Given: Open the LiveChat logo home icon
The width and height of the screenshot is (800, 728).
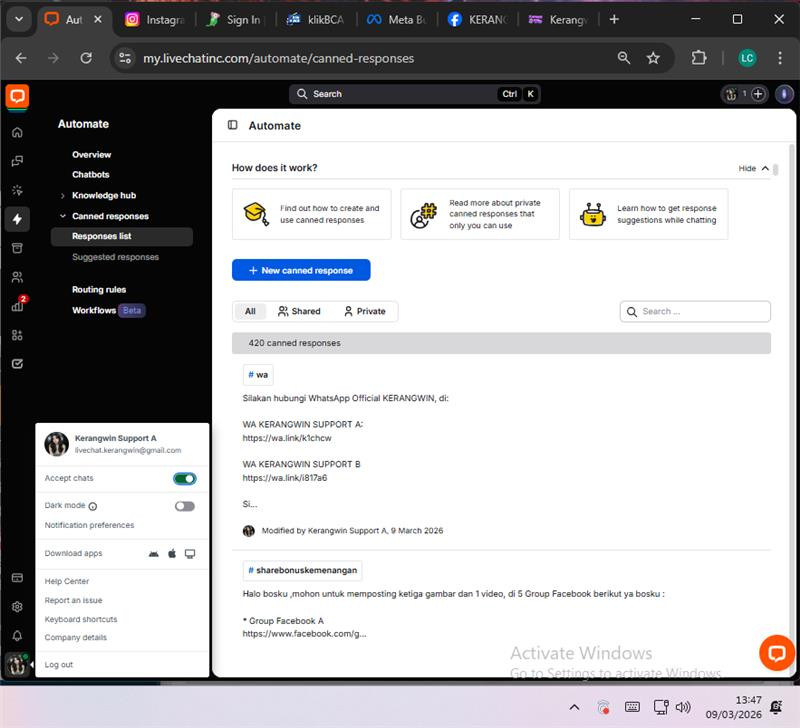Looking at the screenshot, I should [x=17, y=96].
